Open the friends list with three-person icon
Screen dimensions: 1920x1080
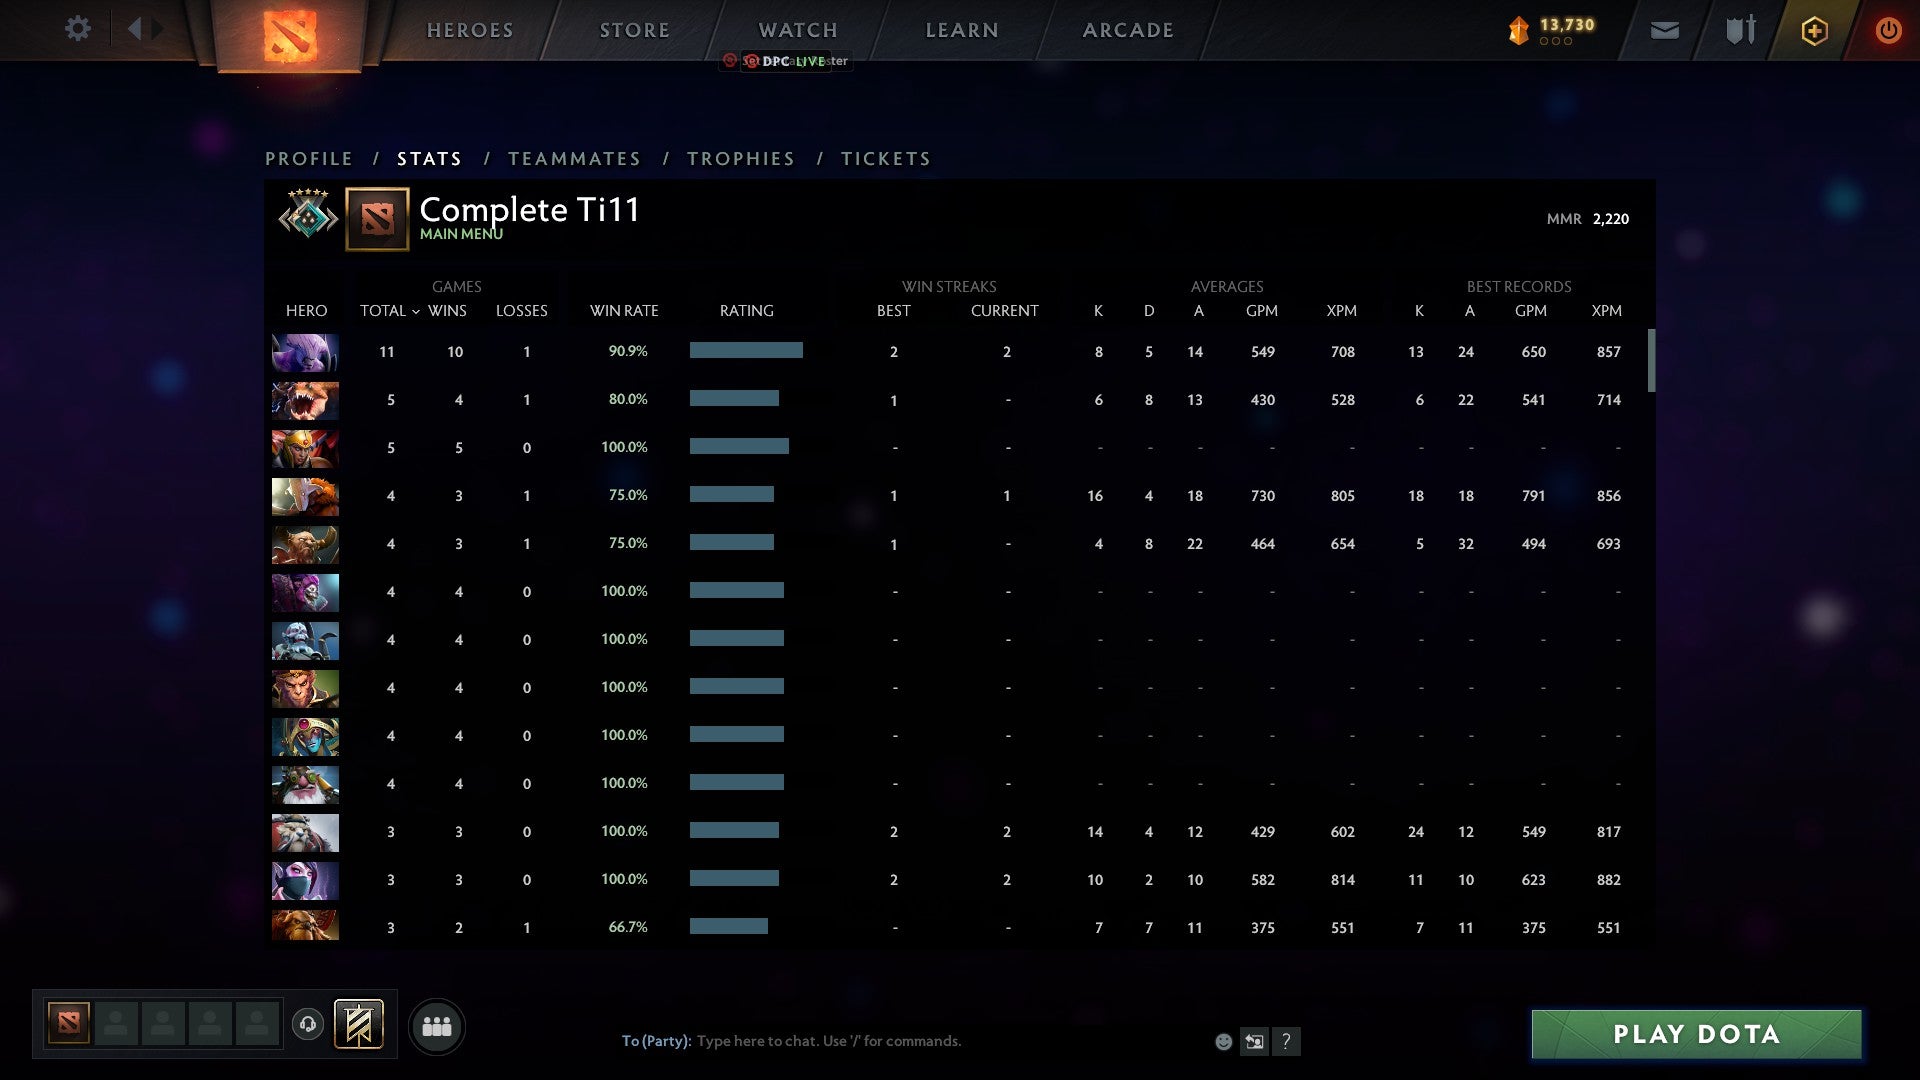click(437, 1025)
